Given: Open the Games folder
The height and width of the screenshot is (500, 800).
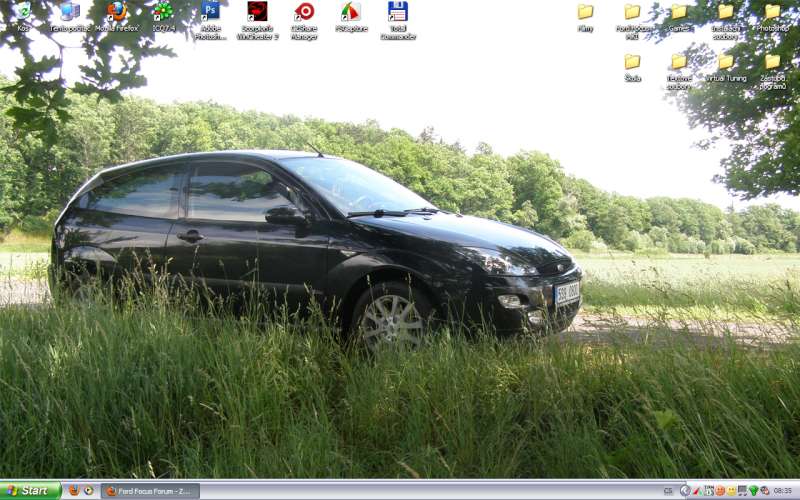Looking at the screenshot, I should coord(679,12).
